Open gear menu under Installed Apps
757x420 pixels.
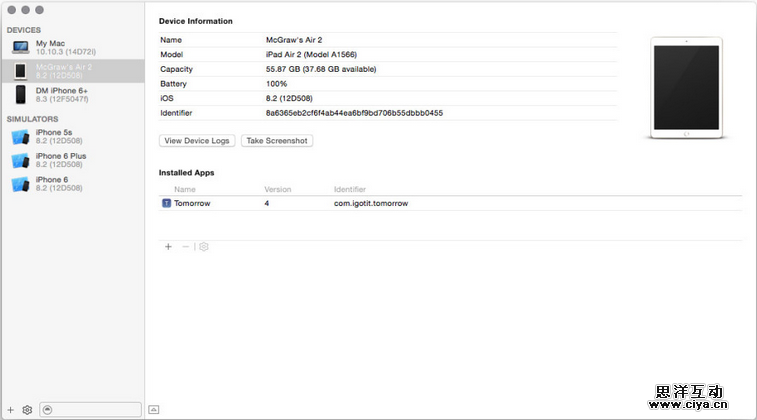203,246
